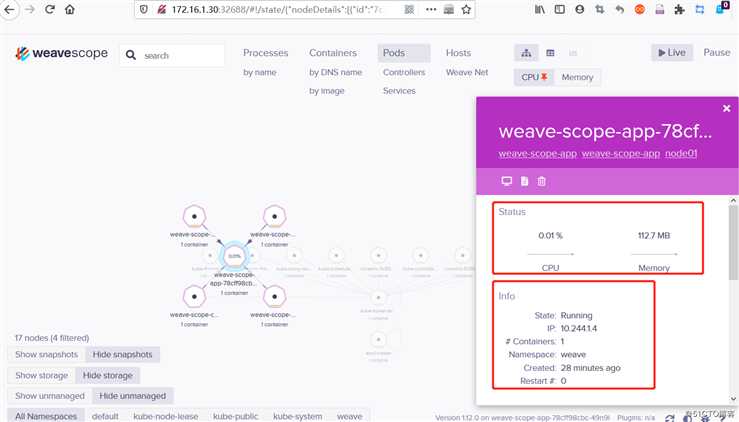The width and height of the screenshot is (739, 422).
Task: Bookmark this page with the star icon
Action: click(466, 9)
